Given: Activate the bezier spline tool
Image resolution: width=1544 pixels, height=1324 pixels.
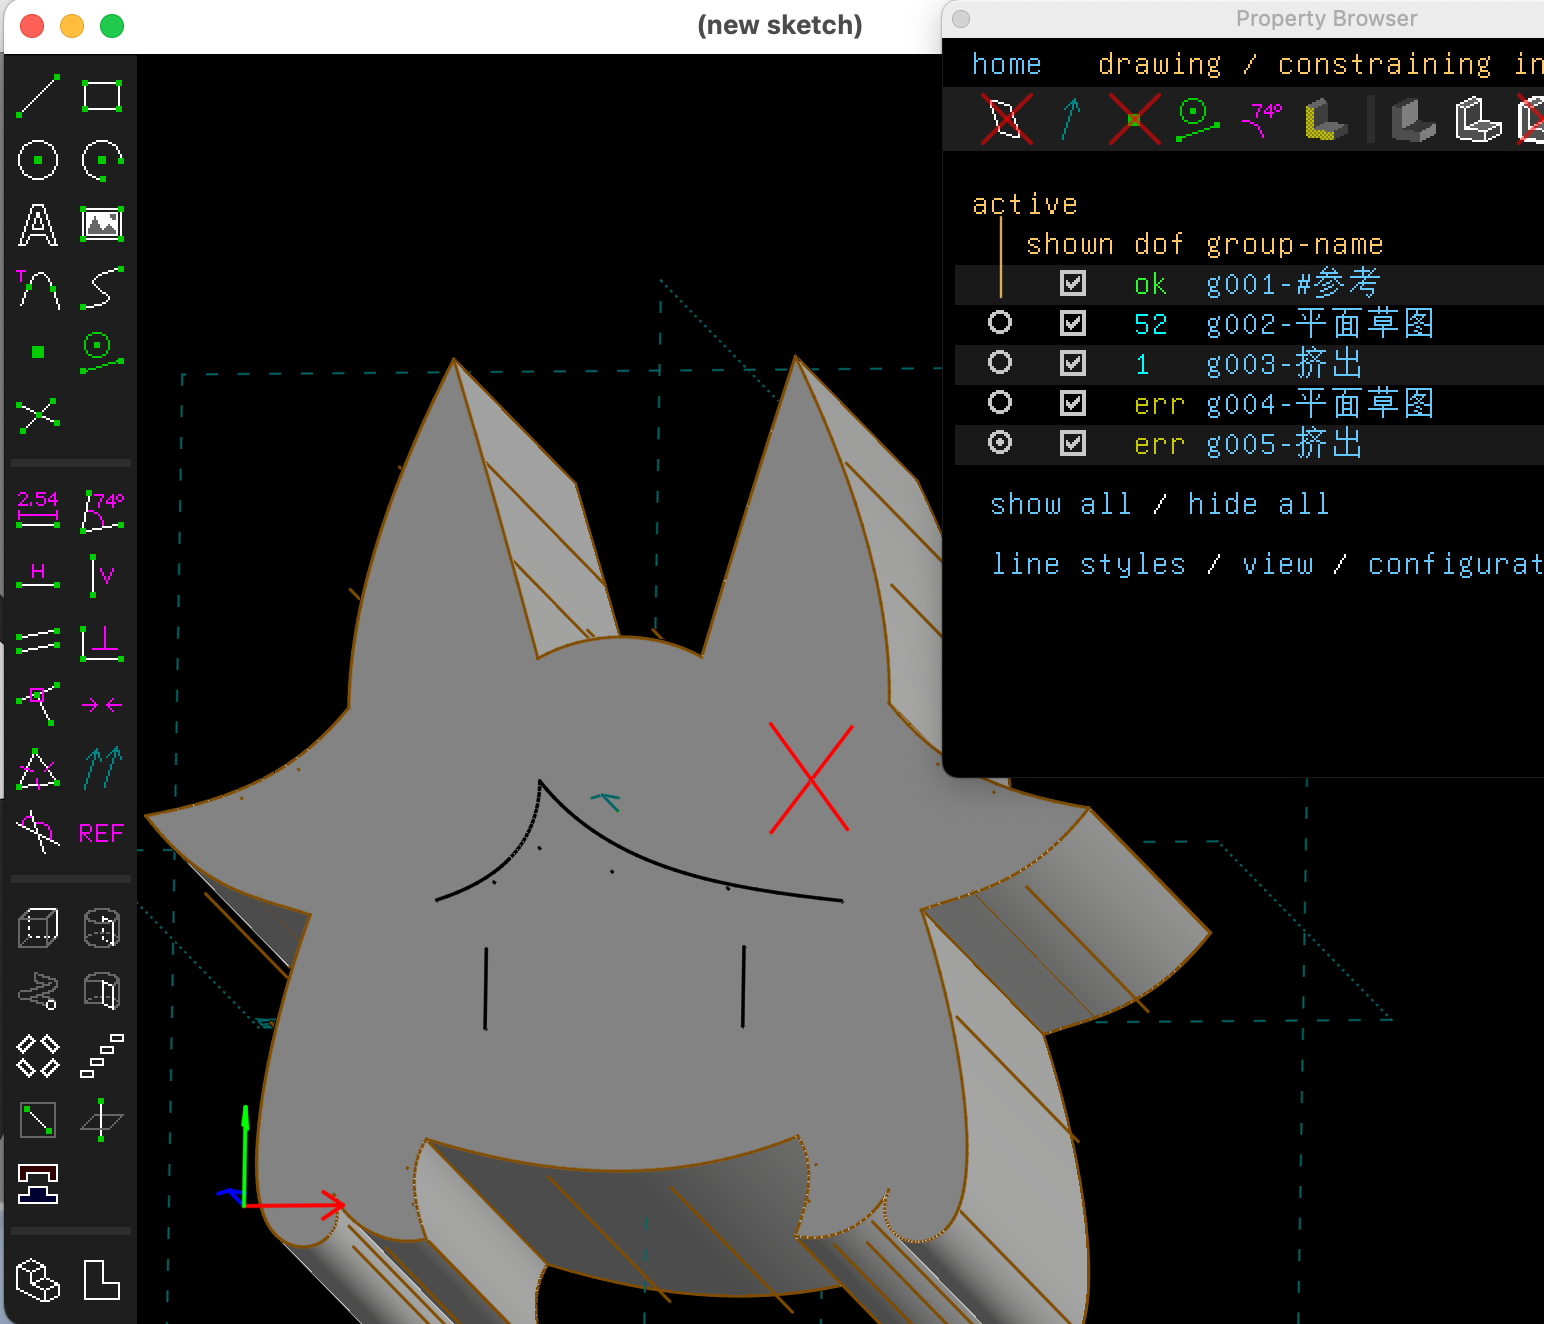Looking at the screenshot, I should click(x=101, y=288).
